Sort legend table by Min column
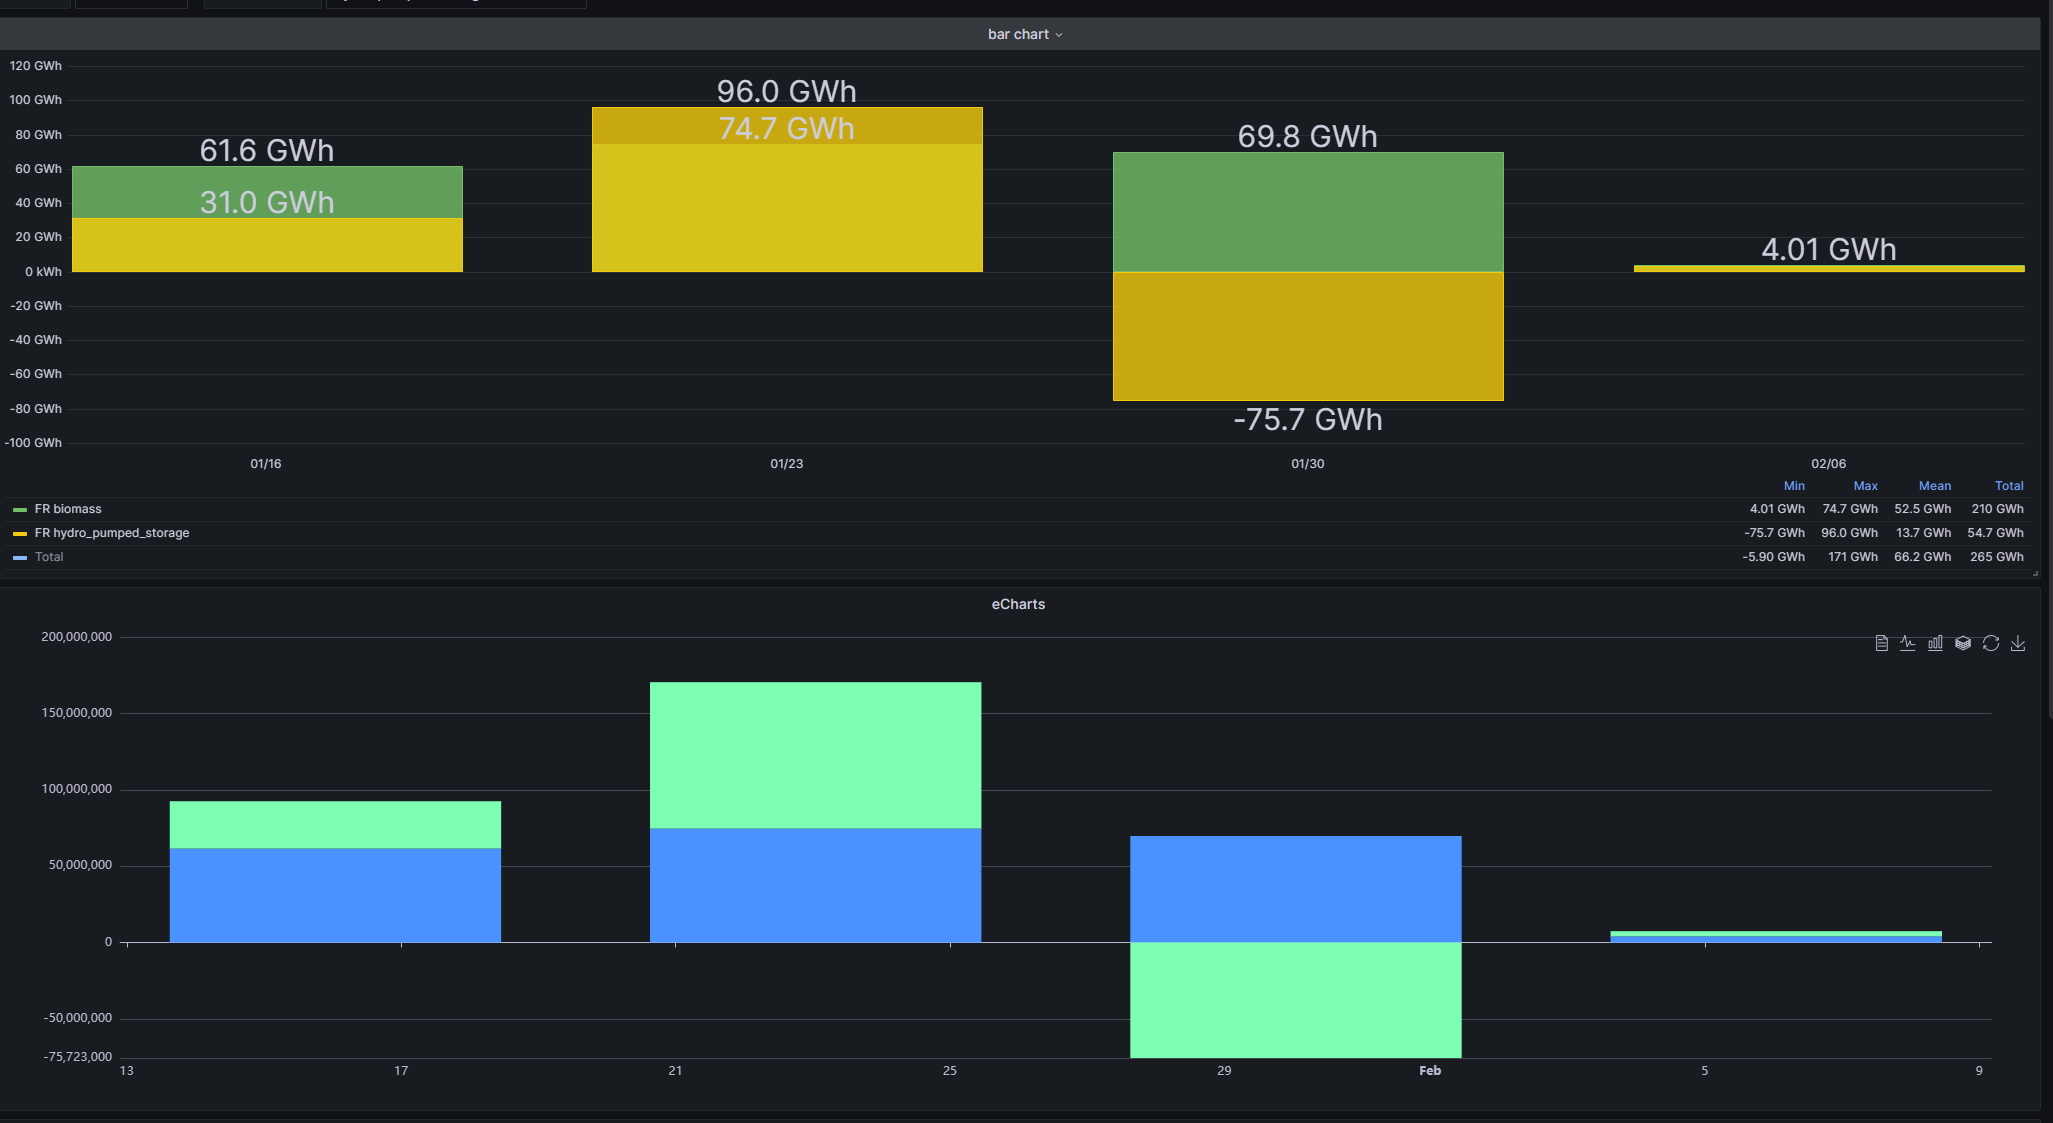The height and width of the screenshot is (1123, 2053). coord(1794,485)
